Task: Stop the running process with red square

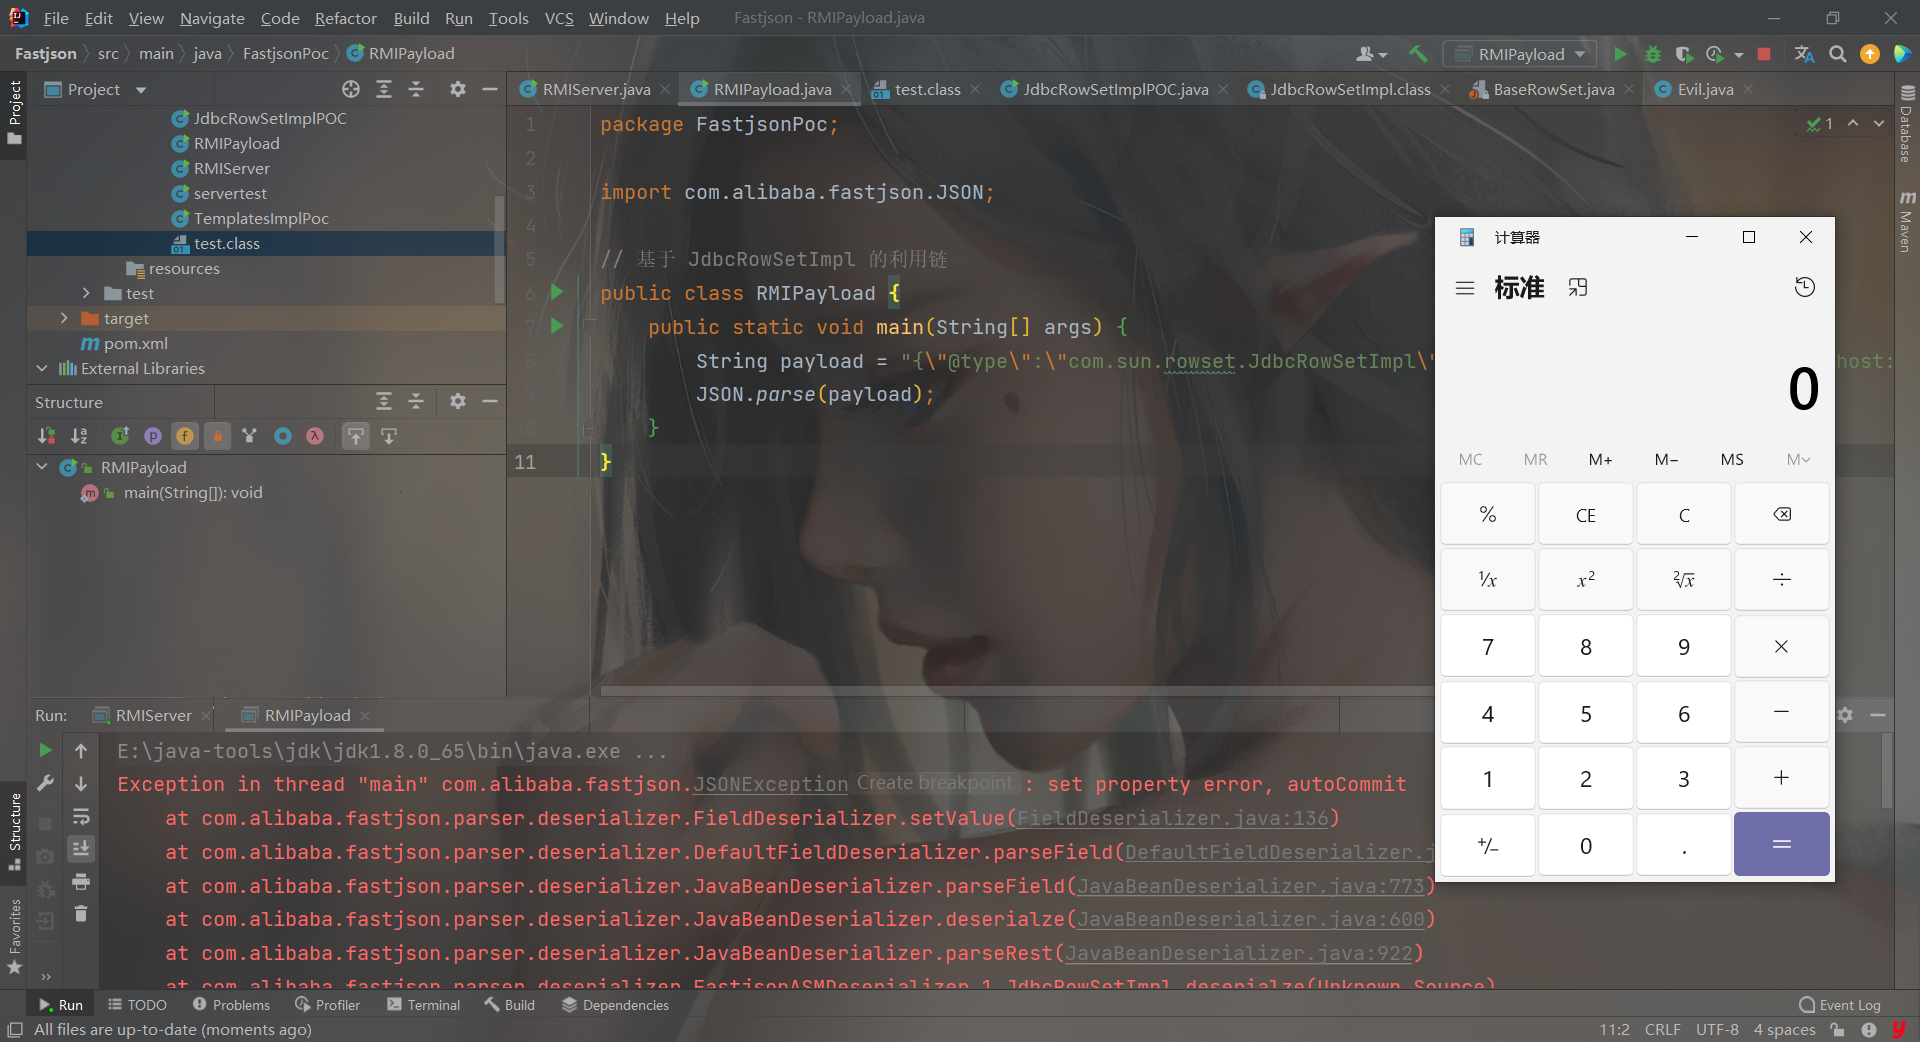Action: coord(1764,54)
